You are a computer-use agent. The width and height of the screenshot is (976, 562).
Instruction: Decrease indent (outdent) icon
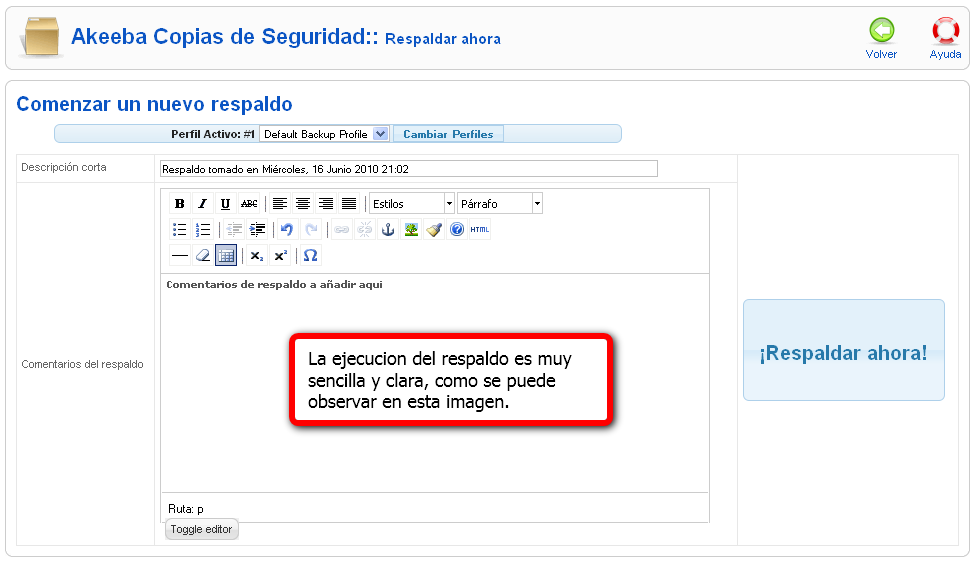click(x=233, y=230)
